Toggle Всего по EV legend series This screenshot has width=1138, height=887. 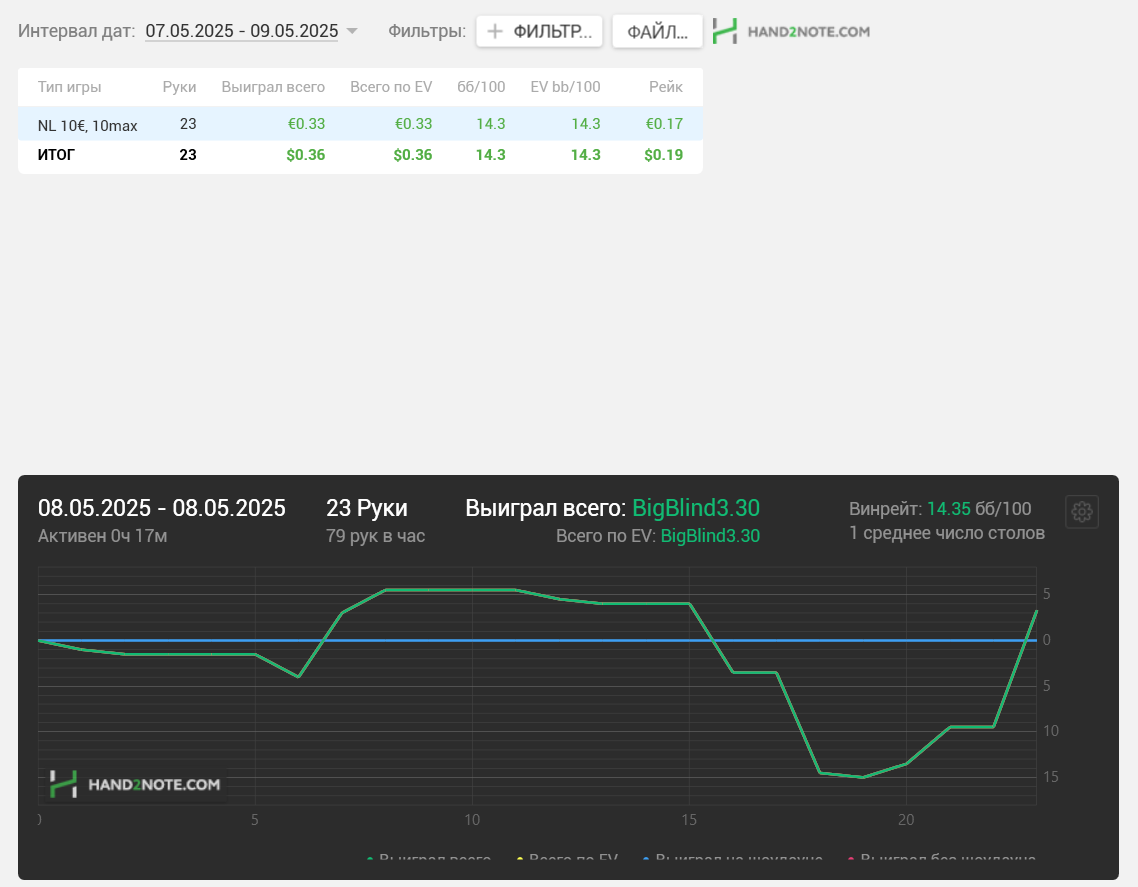point(567,859)
